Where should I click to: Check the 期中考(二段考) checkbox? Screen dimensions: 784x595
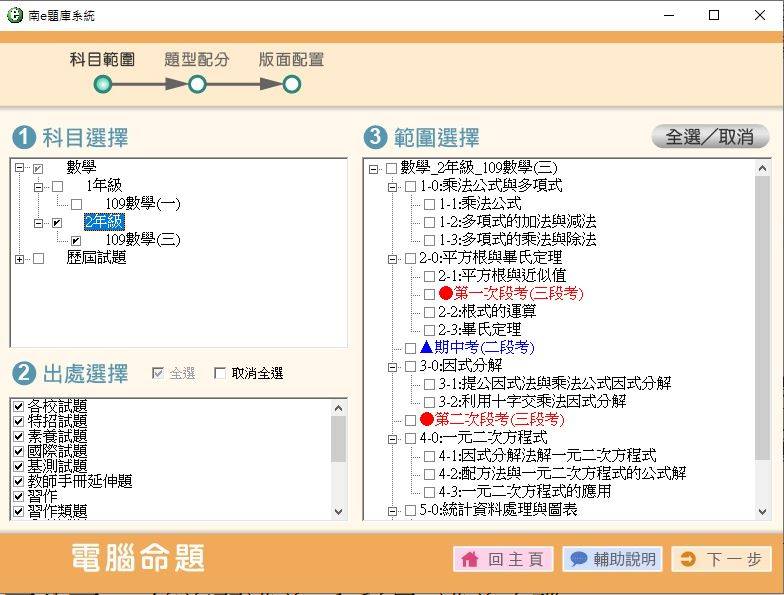coord(410,348)
